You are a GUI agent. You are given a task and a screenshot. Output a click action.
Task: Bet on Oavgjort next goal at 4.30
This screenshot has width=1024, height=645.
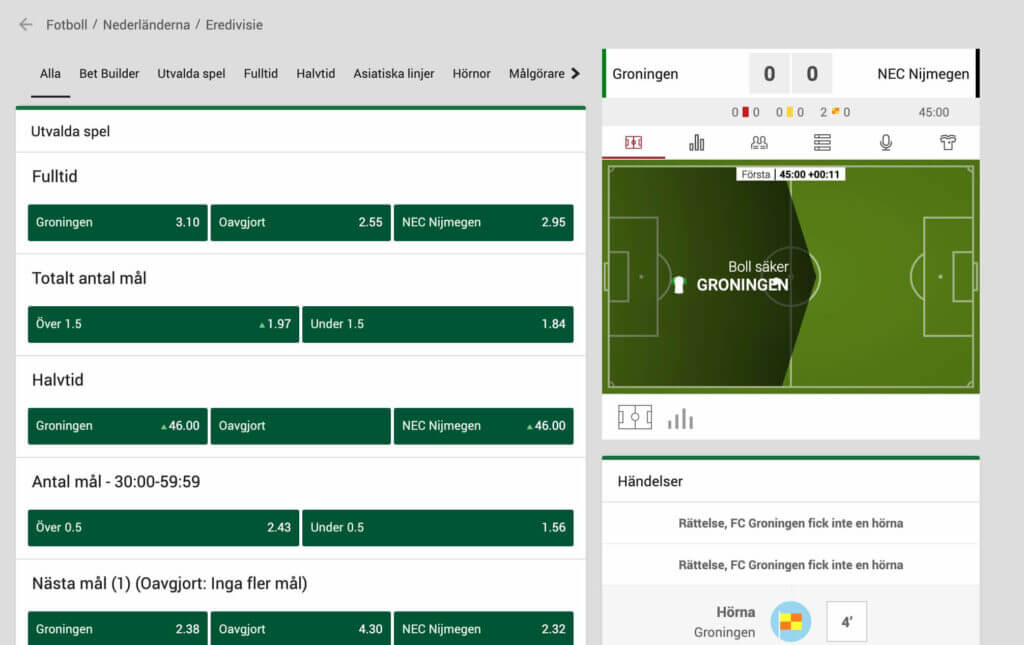[x=300, y=628]
